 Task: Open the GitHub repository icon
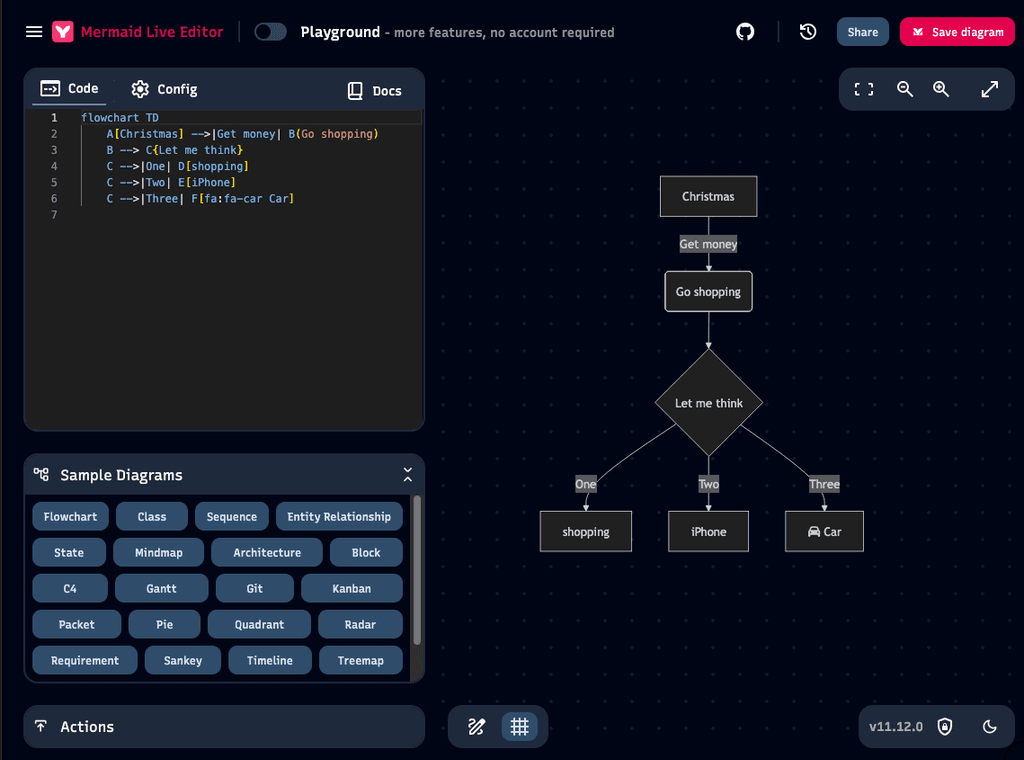tap(745, 32)
